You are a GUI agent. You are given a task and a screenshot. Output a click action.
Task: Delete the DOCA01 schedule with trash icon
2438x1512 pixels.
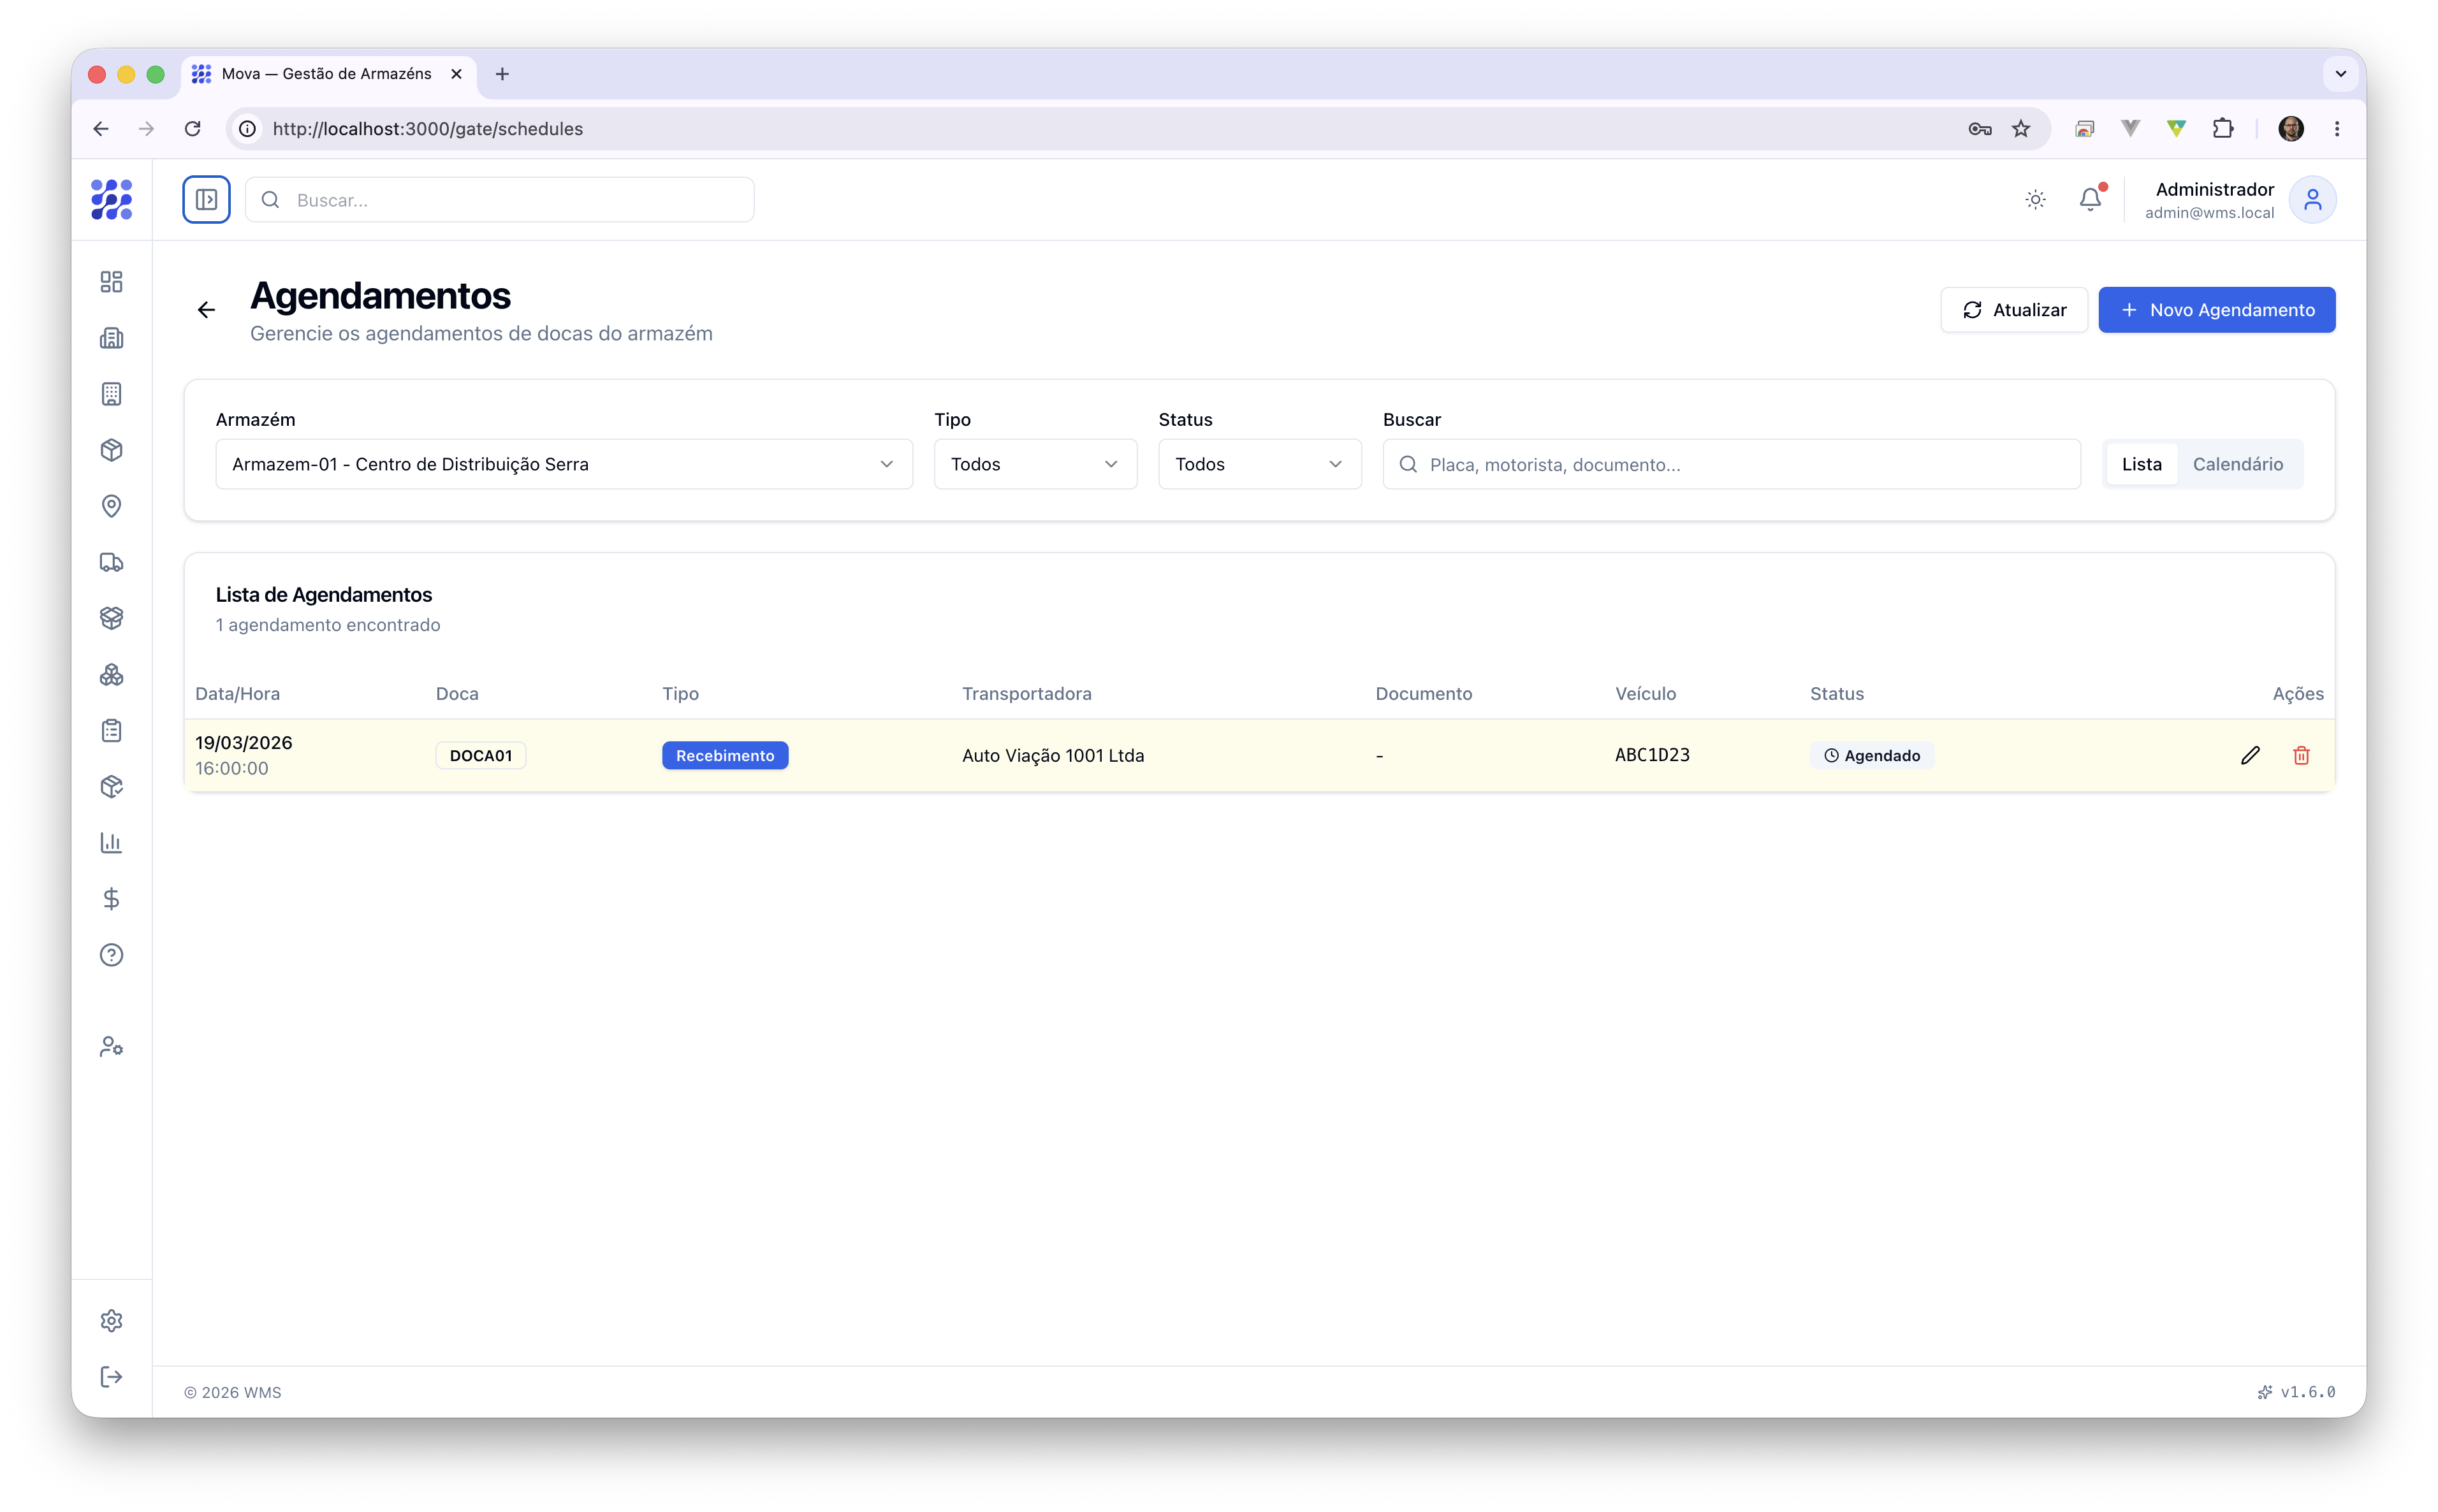2301,755
